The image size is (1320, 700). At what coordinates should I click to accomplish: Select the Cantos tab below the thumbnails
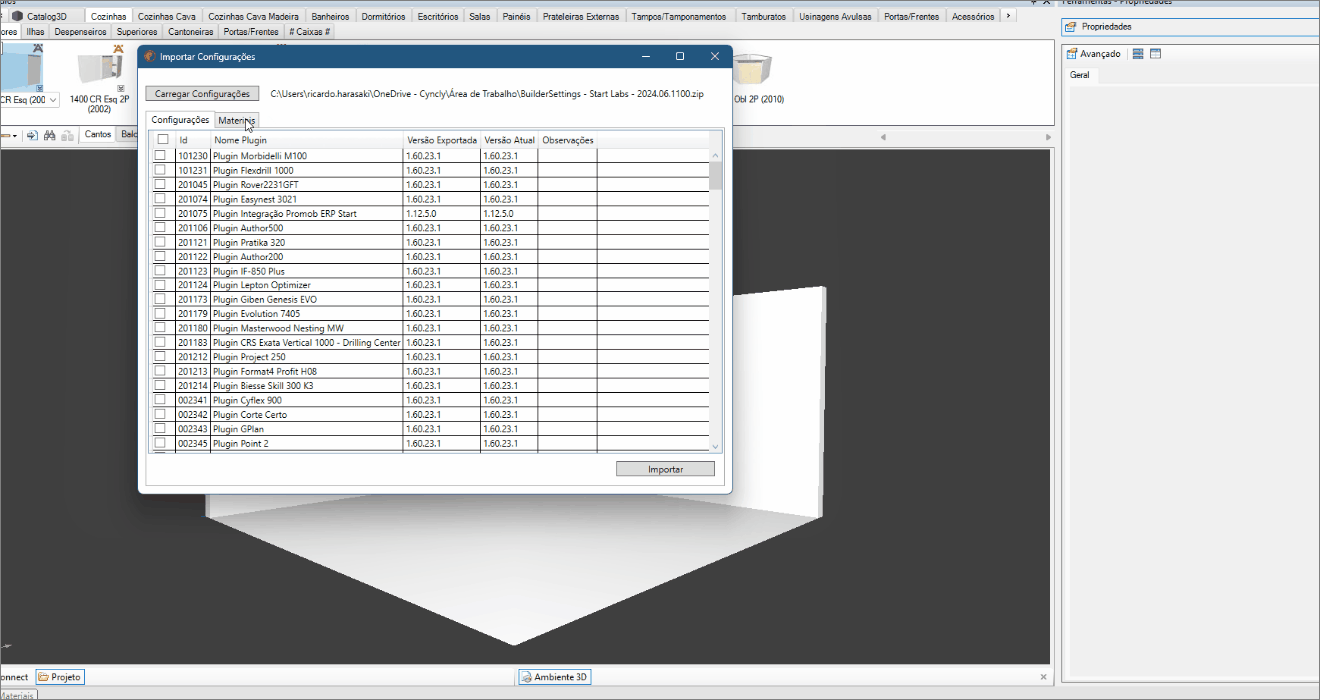pyautogui.click(x=98, y=134)
